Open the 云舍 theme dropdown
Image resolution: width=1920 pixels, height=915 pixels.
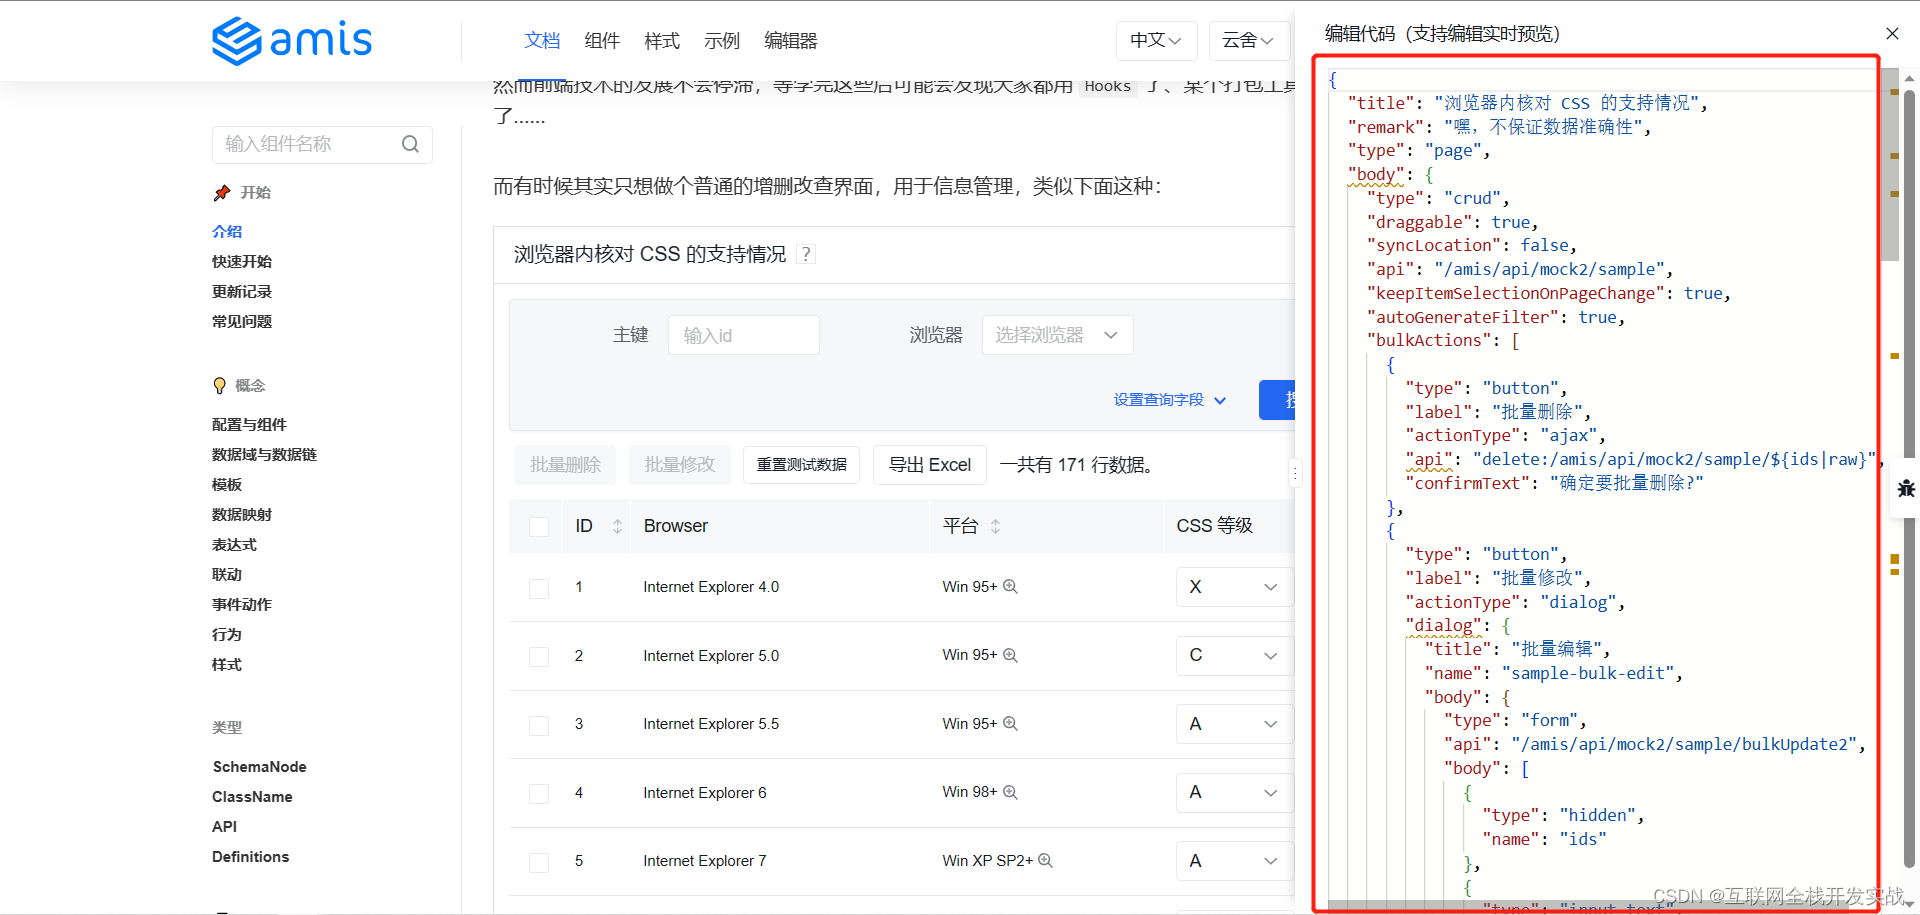pyautogui.click(x=1248, y=41)
